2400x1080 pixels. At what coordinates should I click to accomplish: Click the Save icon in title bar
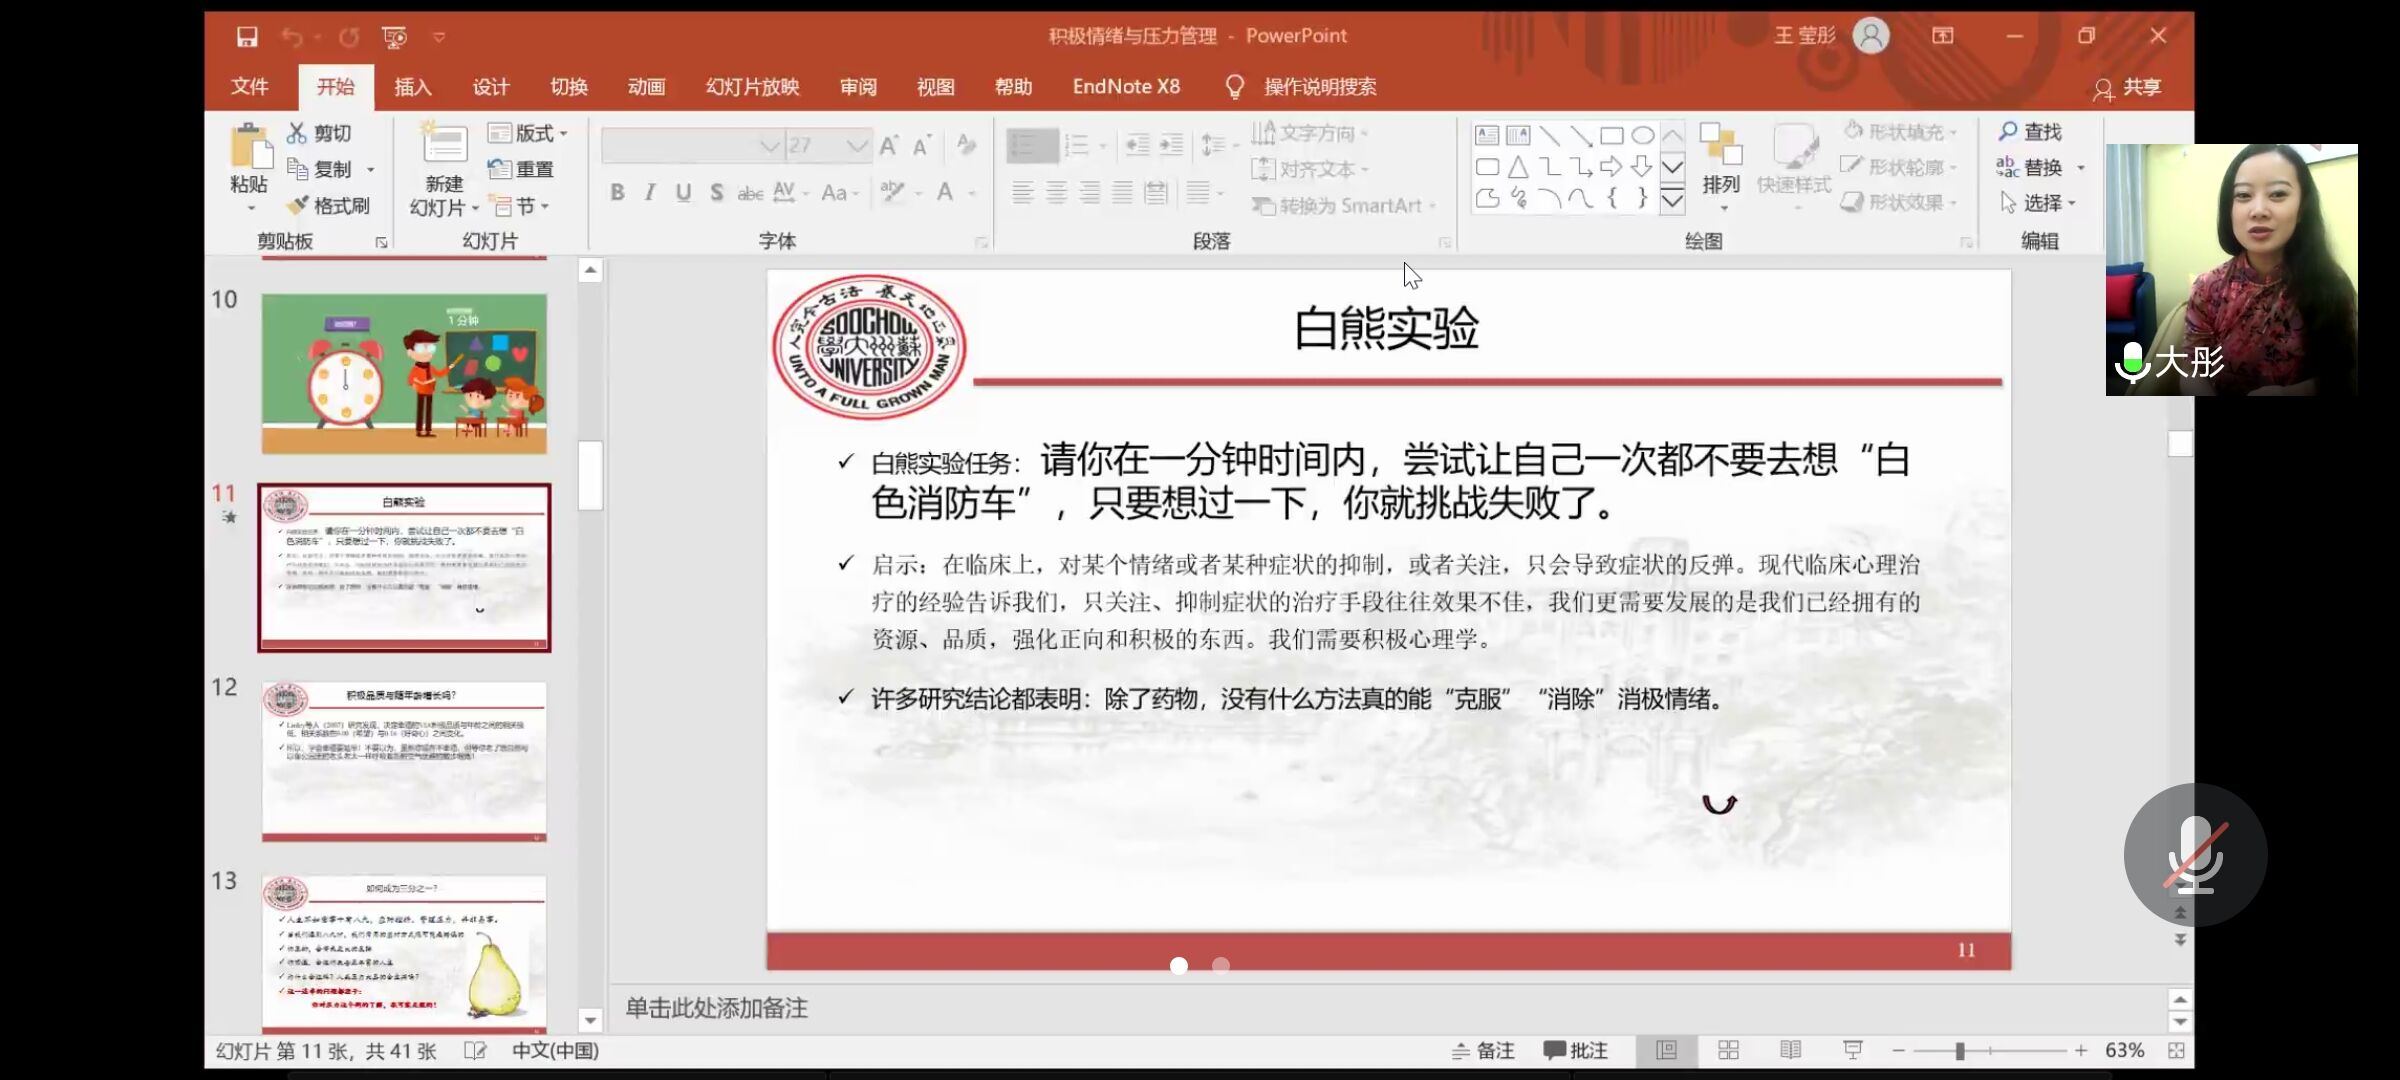coord(247,37)
